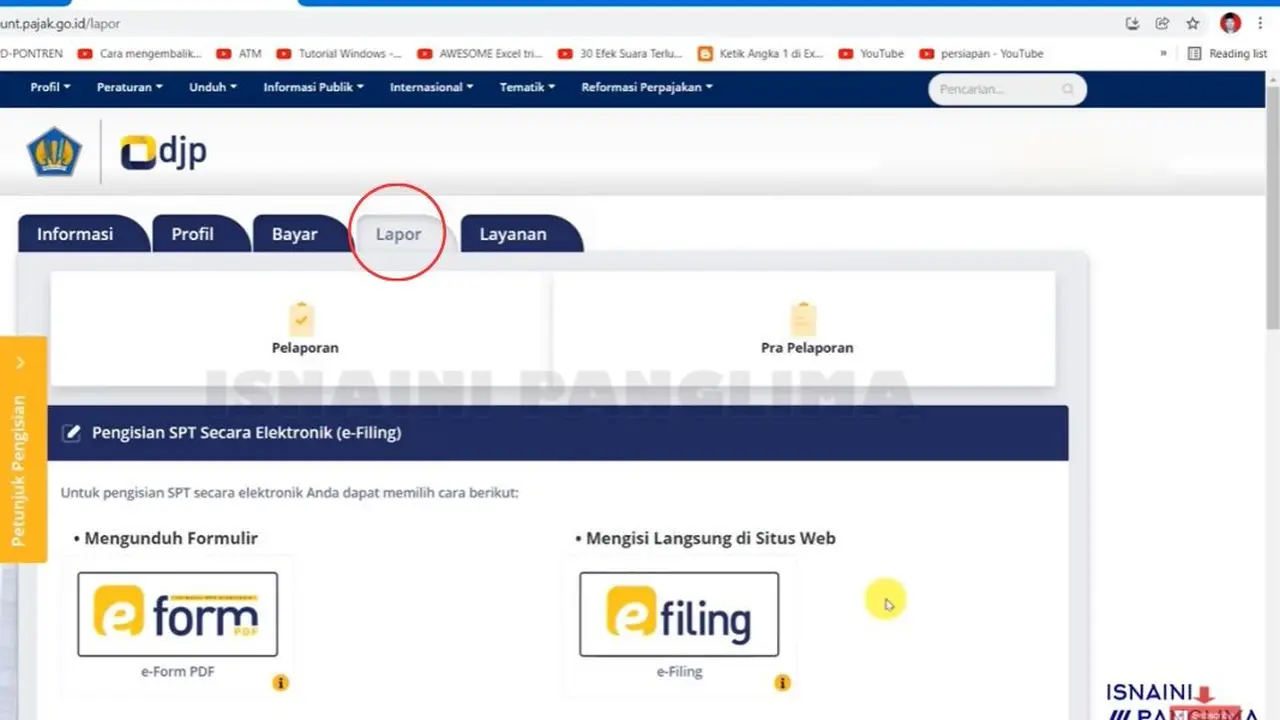Click the info icon beside e-Form PDF
1280x720 pixels.
click(x=281, y=682)
